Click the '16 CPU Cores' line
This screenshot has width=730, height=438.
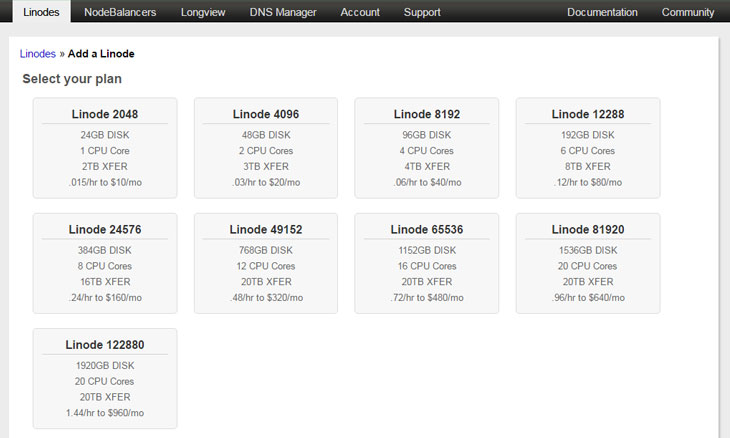[427, 266]
